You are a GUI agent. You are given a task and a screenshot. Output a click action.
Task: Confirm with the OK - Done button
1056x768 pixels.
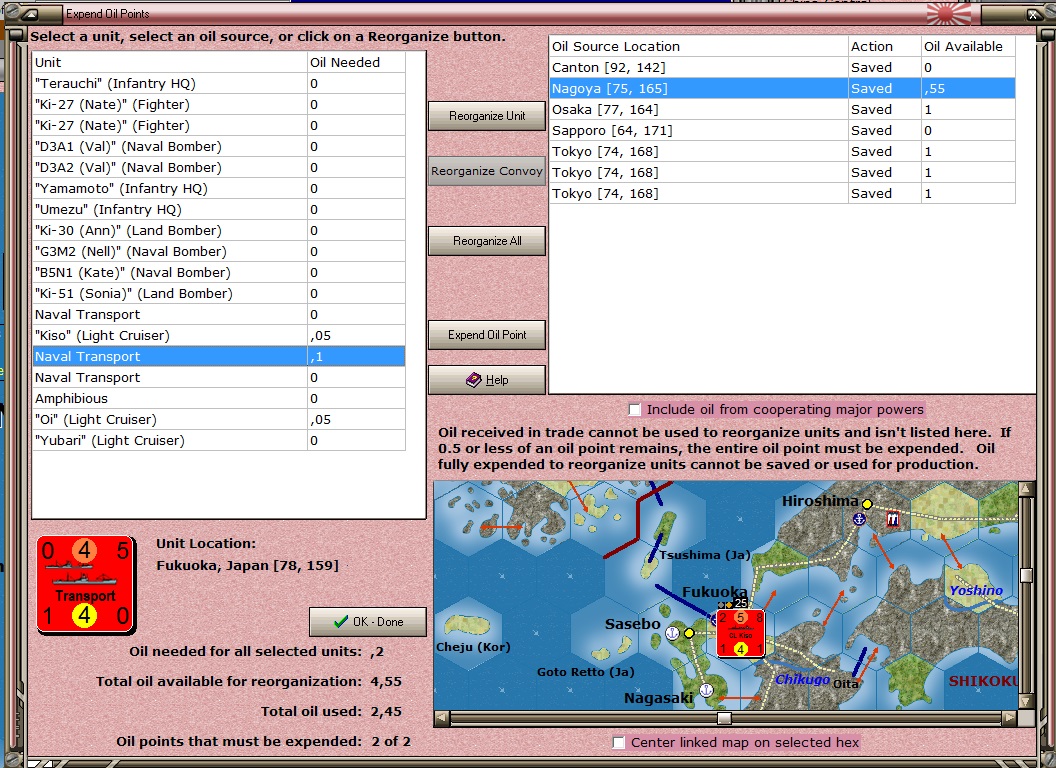[x=368, y=622]
